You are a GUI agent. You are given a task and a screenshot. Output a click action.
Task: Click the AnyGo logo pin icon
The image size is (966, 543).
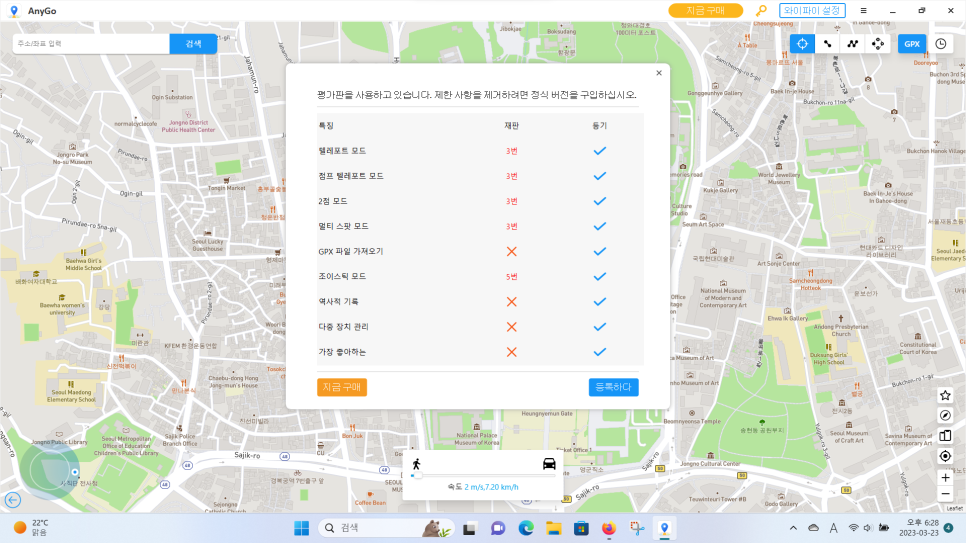(x=14, y=11)
